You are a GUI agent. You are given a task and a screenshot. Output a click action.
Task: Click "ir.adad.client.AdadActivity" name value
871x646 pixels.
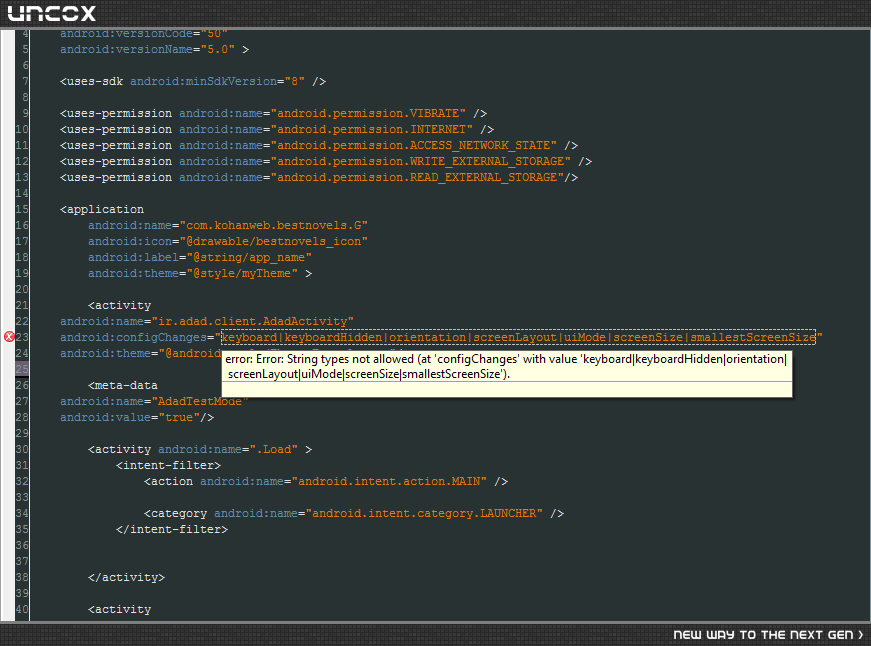(252, 322)
